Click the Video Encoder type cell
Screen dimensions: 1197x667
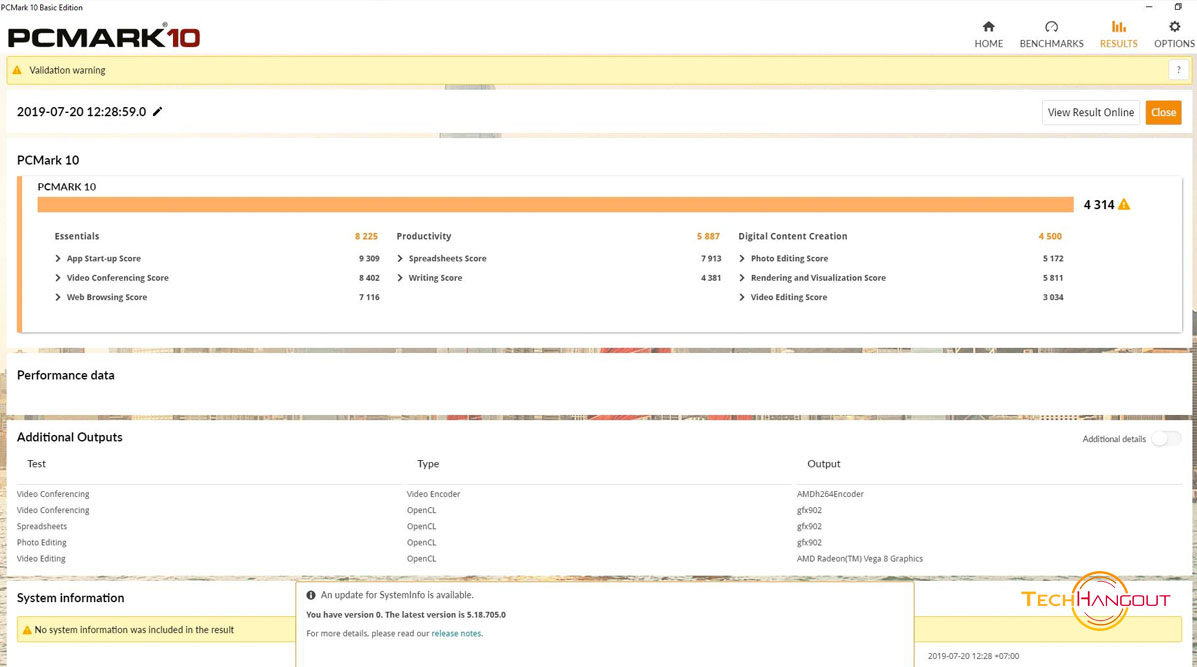[434, 495]
